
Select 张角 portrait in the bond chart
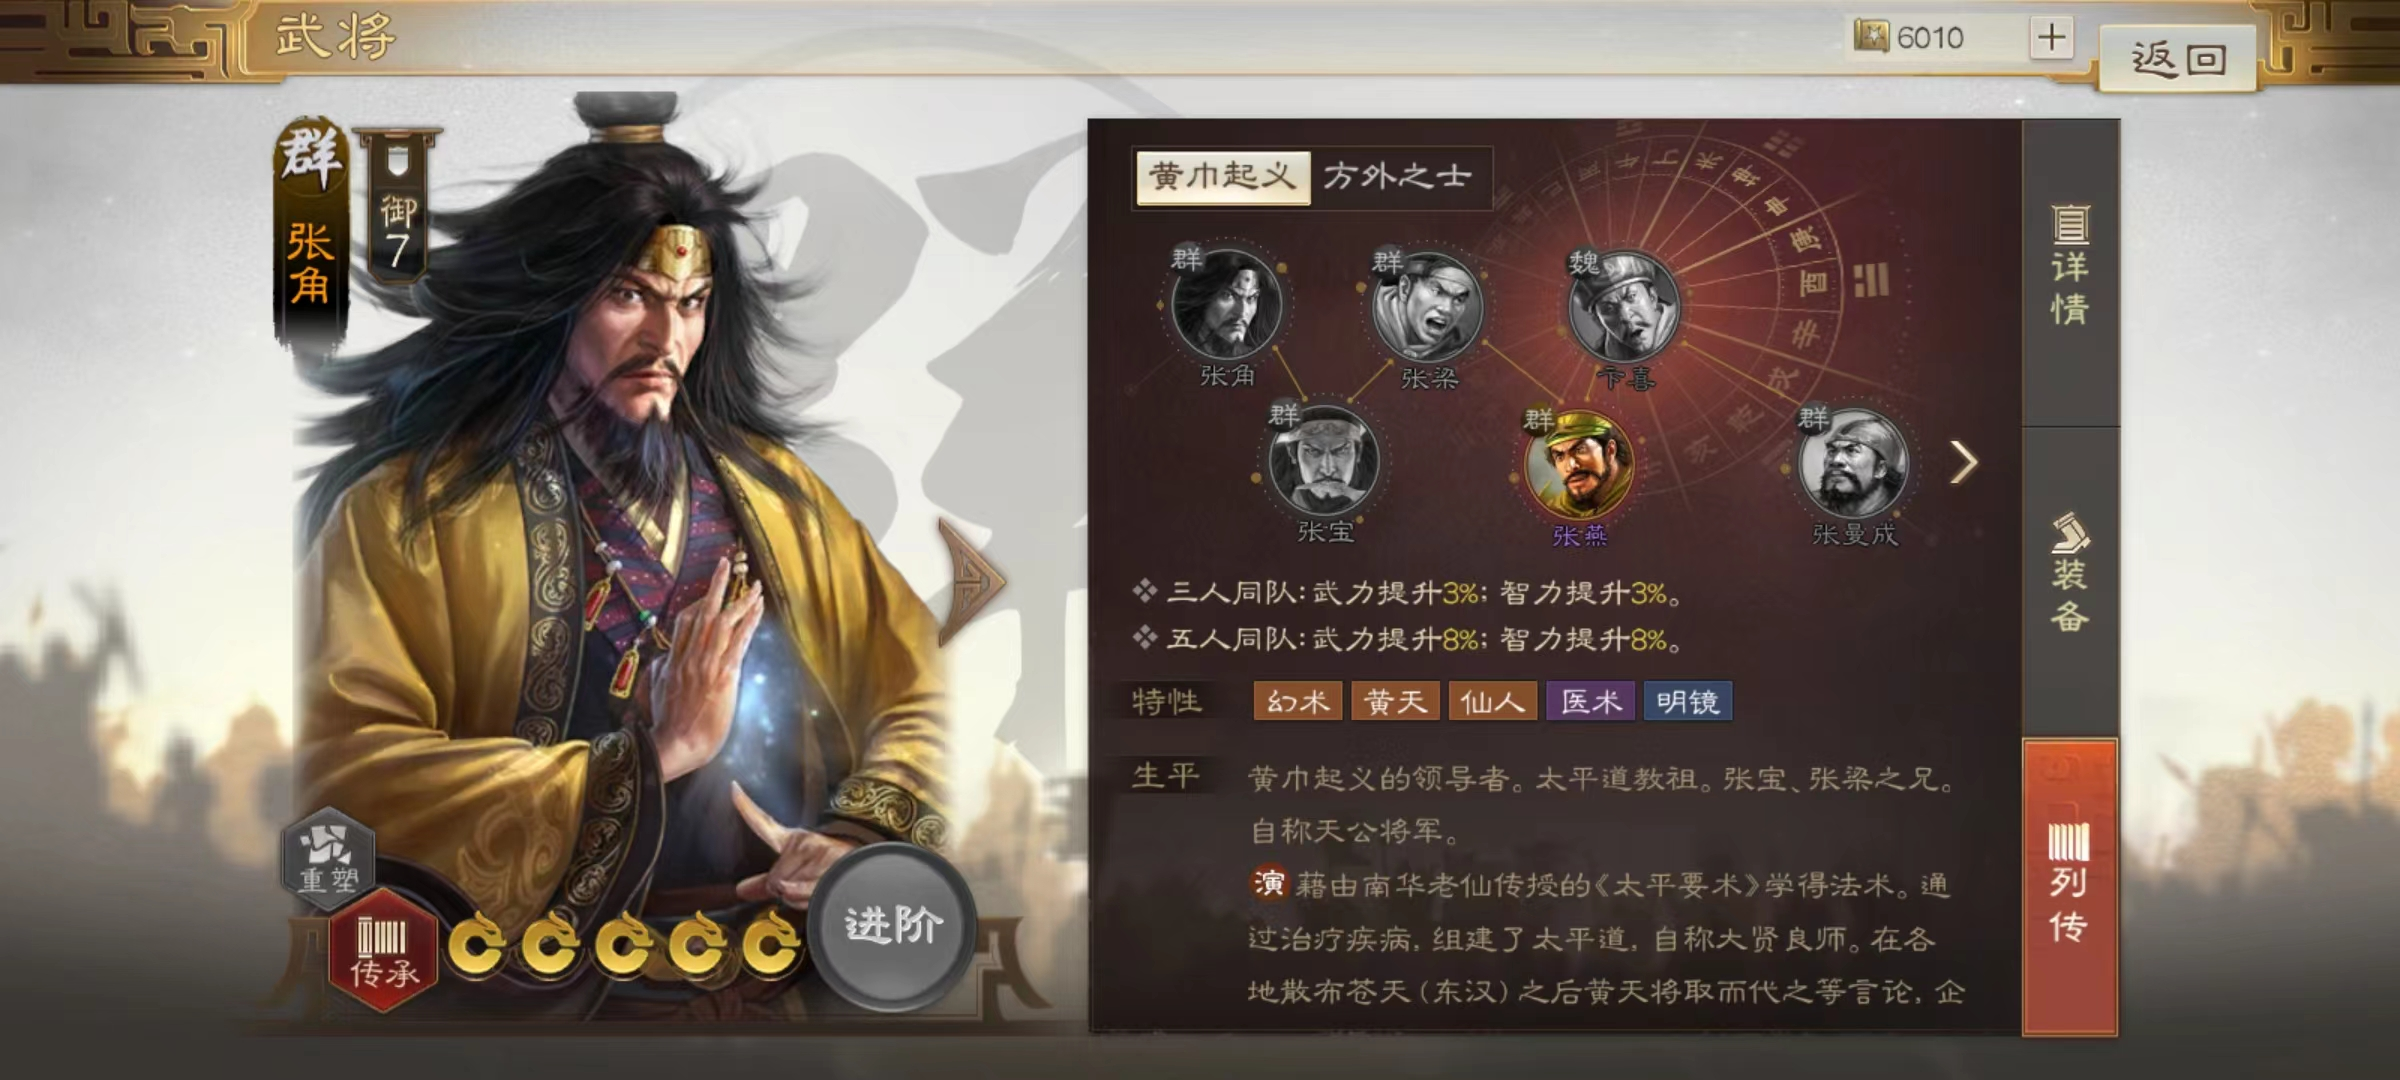pos(1227,305)
